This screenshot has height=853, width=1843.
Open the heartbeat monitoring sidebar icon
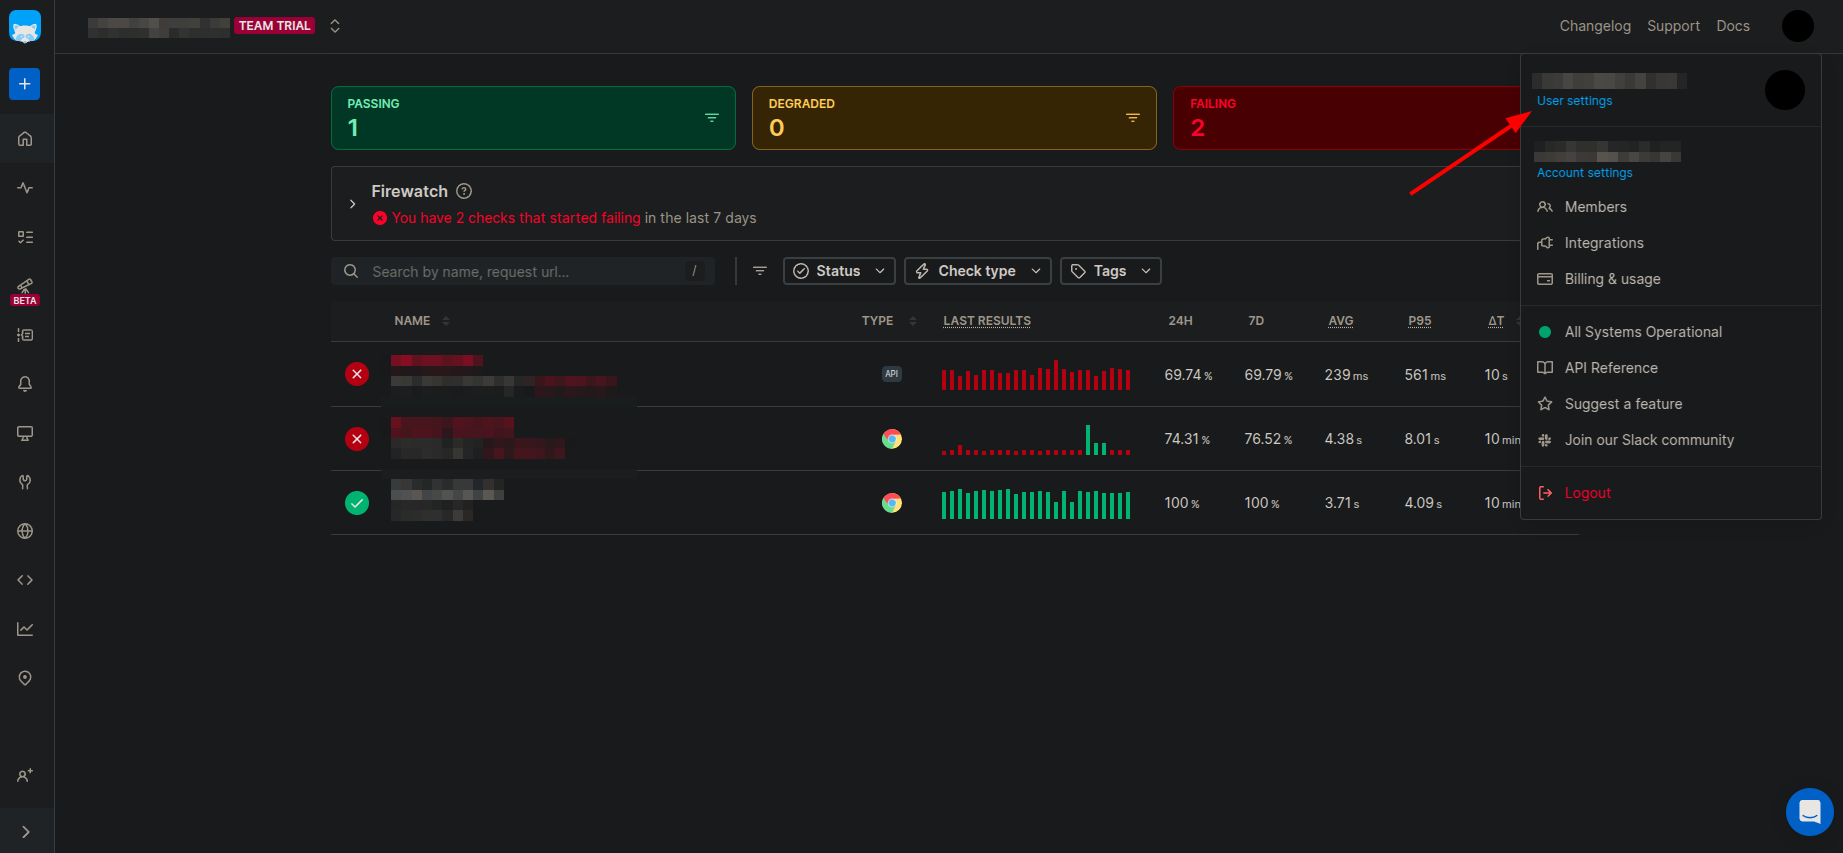pos(25,188)
